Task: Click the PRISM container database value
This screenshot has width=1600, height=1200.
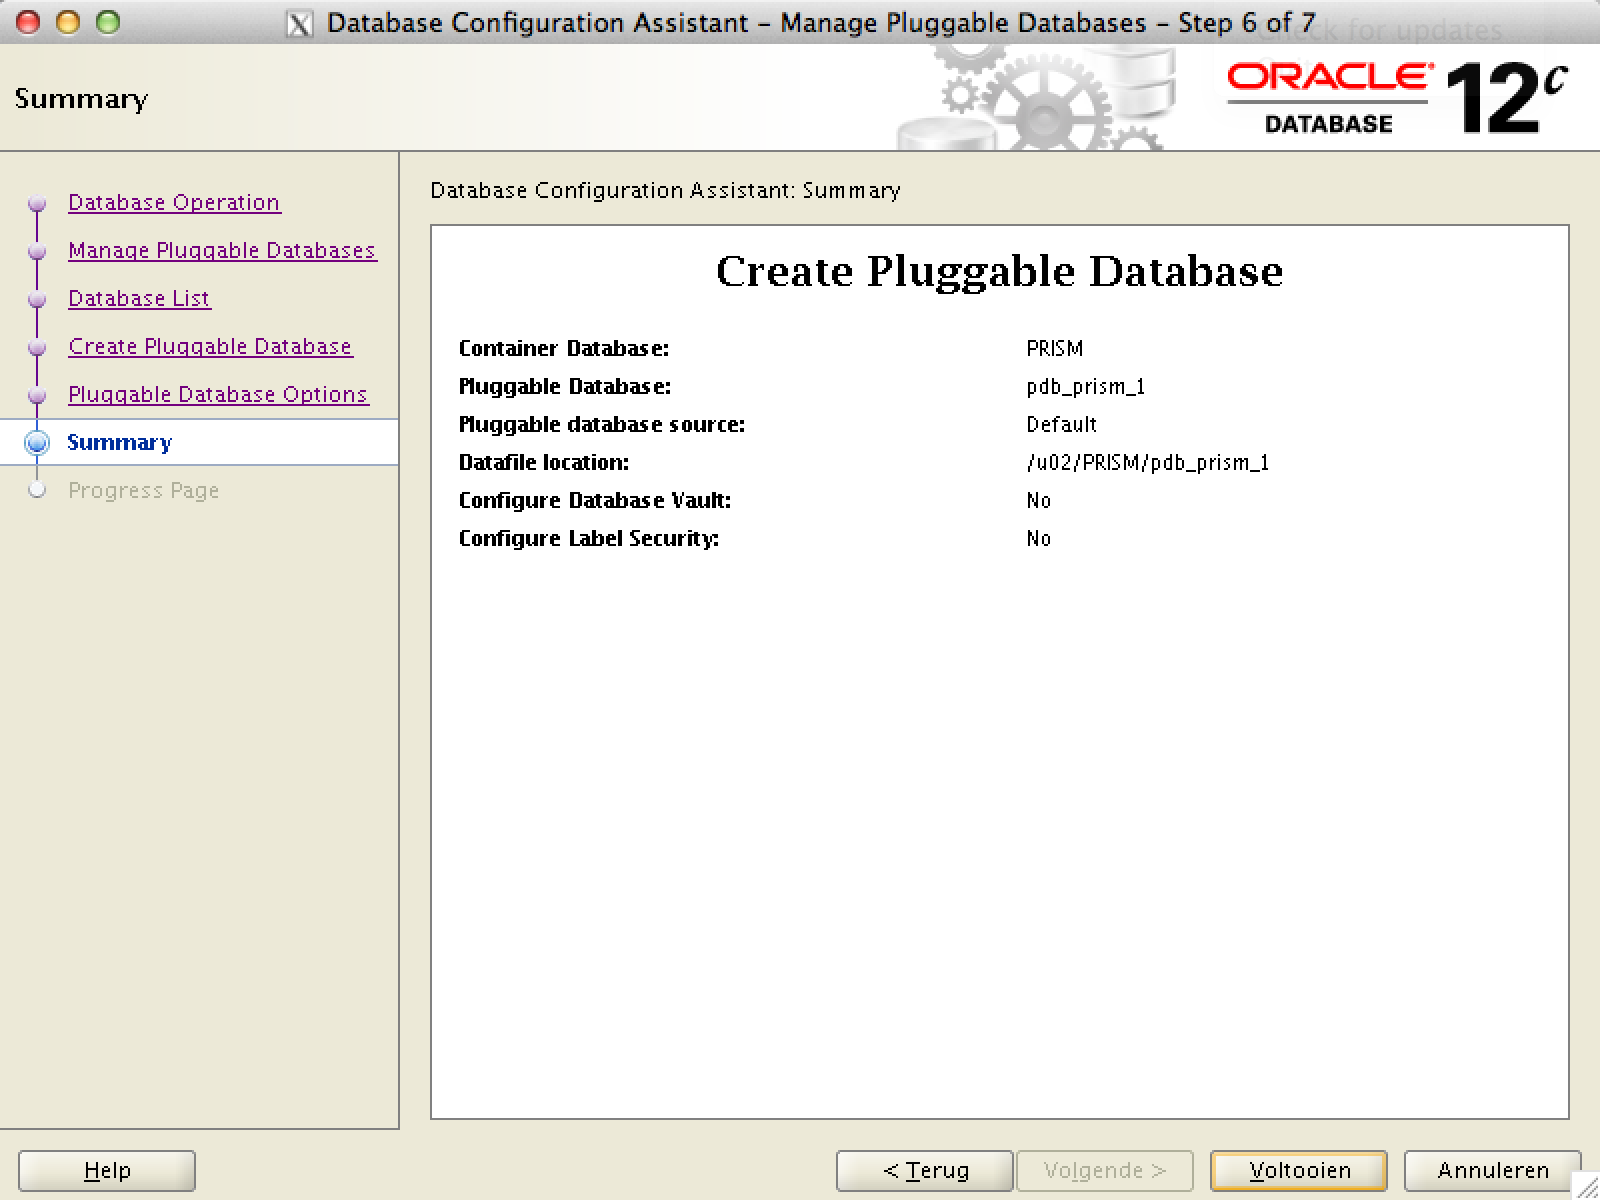Action: point(1055,348)
